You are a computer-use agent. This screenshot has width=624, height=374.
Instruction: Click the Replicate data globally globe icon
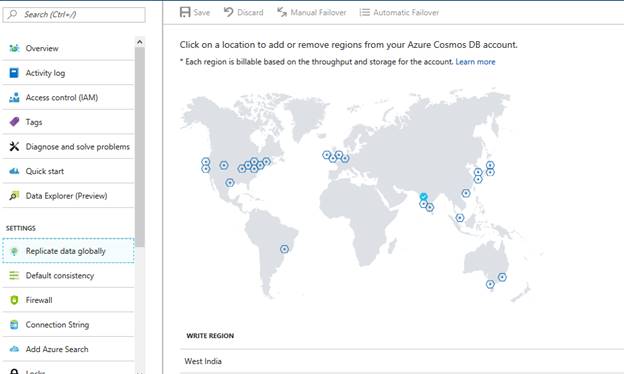(14, 251)
